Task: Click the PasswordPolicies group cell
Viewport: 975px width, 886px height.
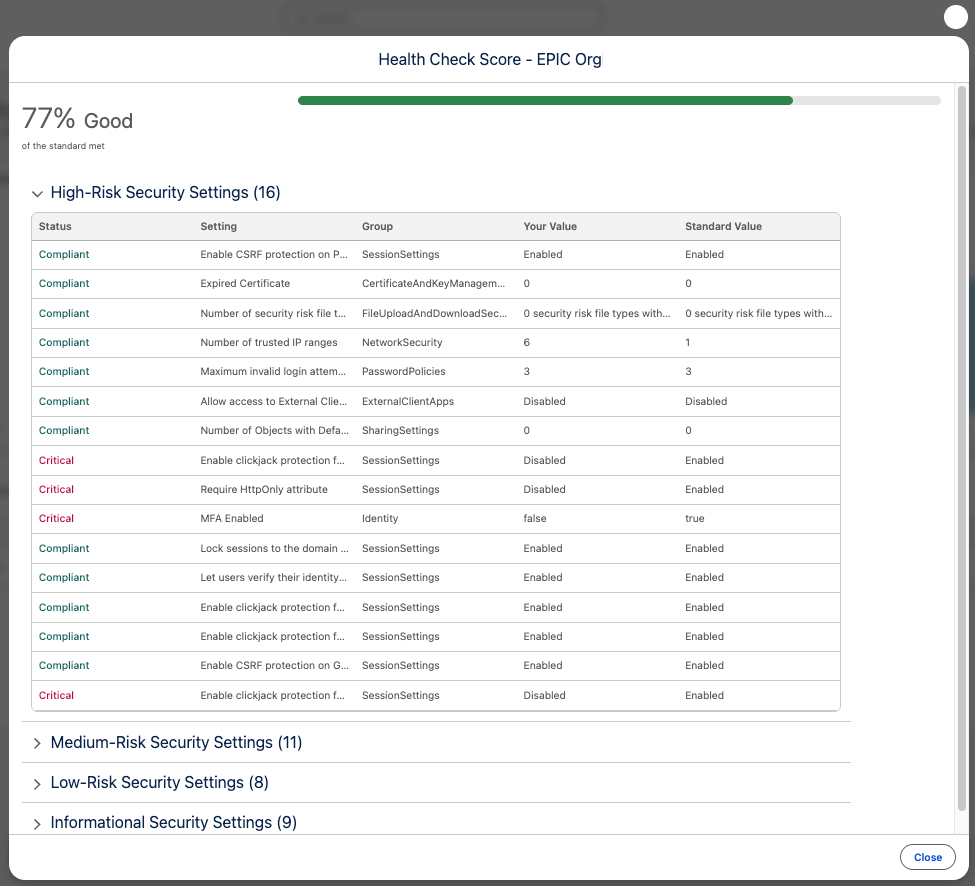Action: point(404,371)
